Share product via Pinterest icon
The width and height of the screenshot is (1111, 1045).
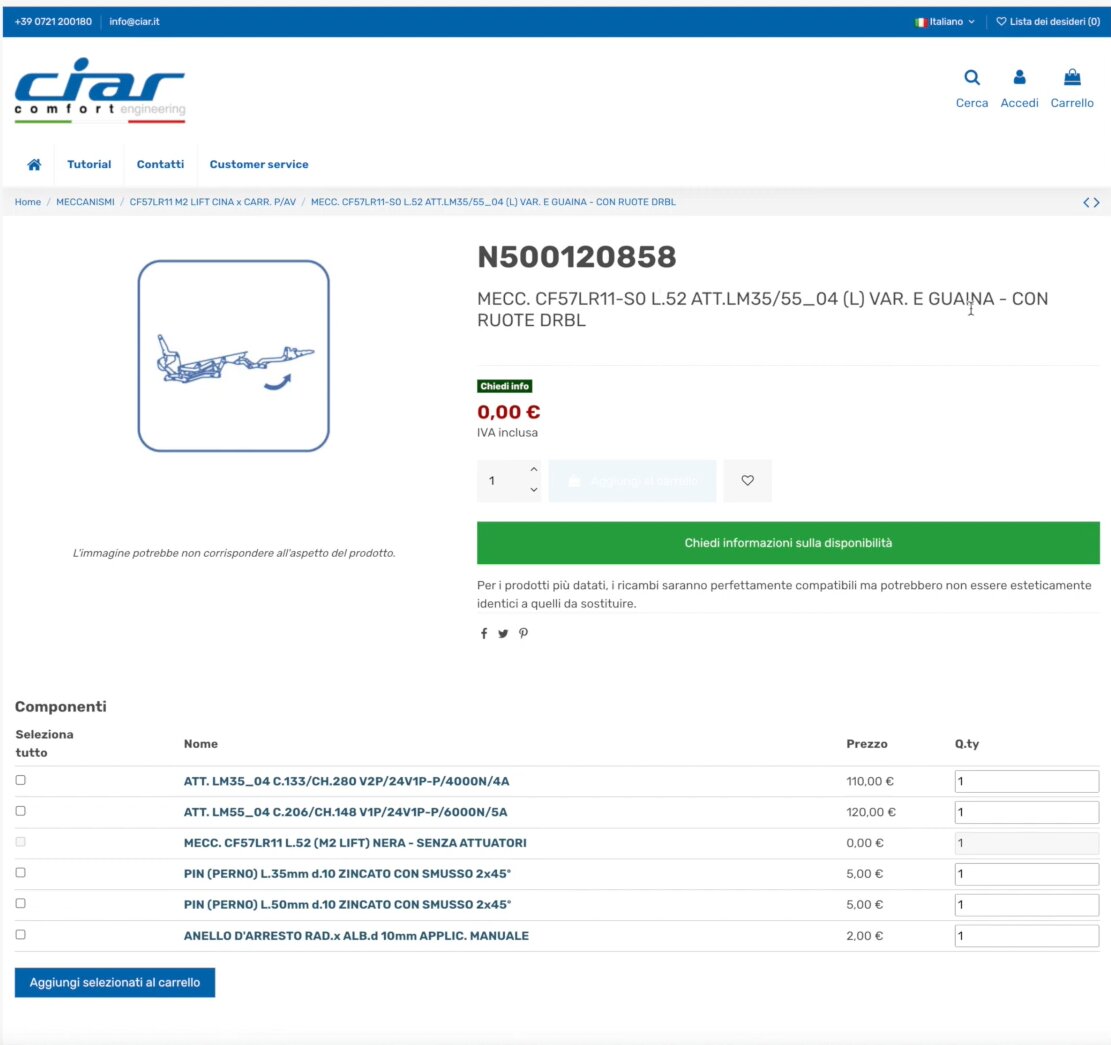523,634
